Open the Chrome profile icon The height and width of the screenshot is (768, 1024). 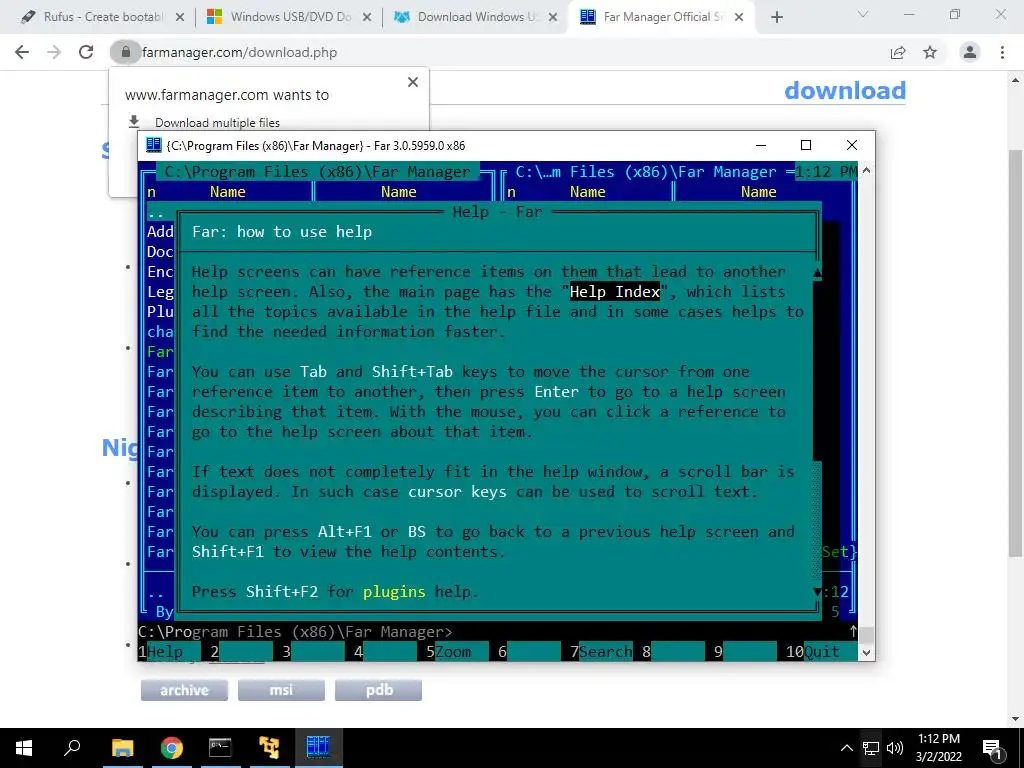click(x=970, y=52)
